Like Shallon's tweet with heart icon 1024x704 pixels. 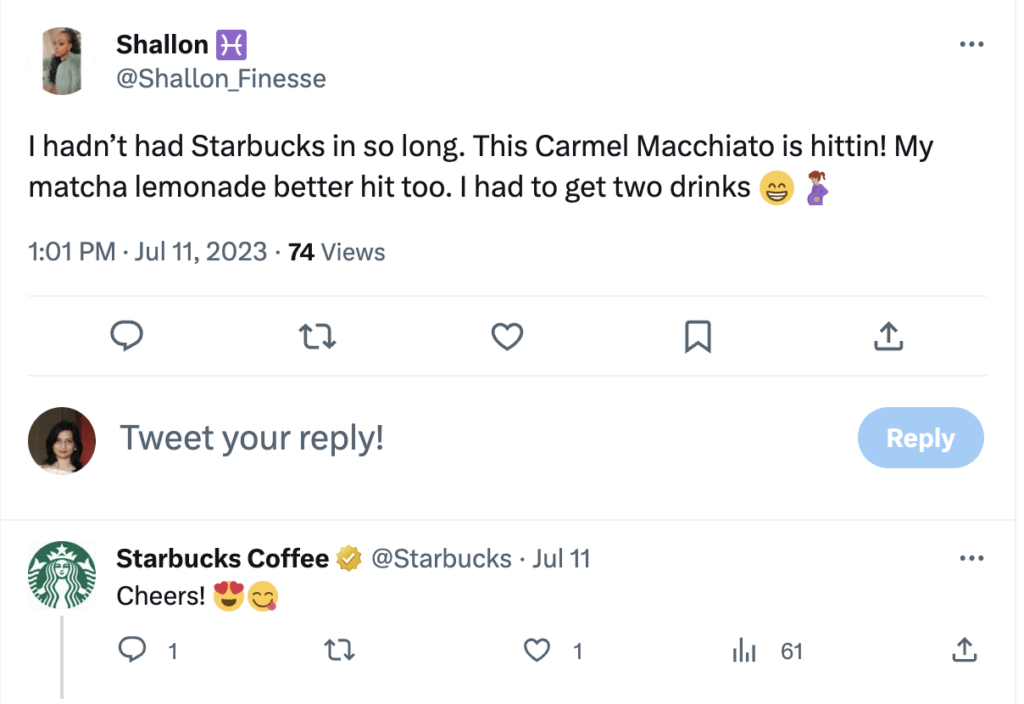pos(508,337)
